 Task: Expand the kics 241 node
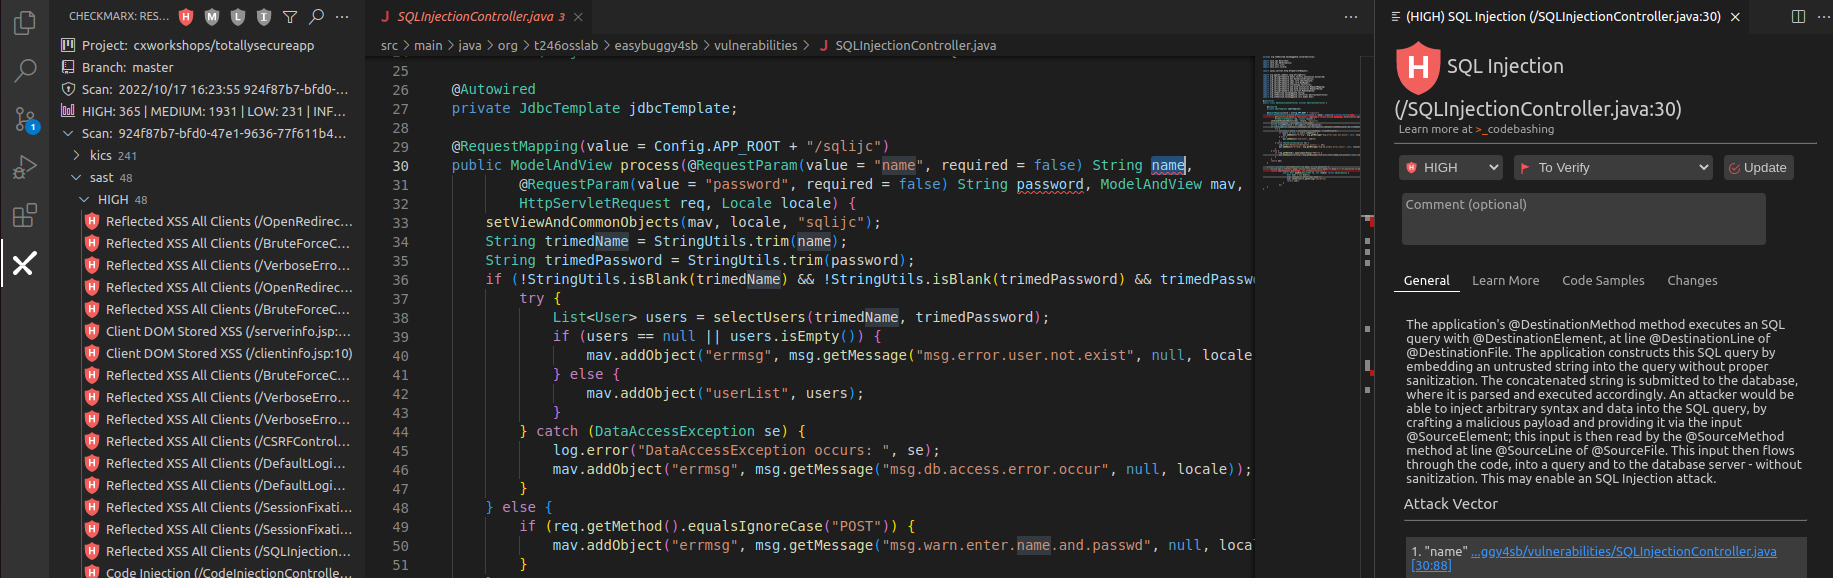(77, 155)
